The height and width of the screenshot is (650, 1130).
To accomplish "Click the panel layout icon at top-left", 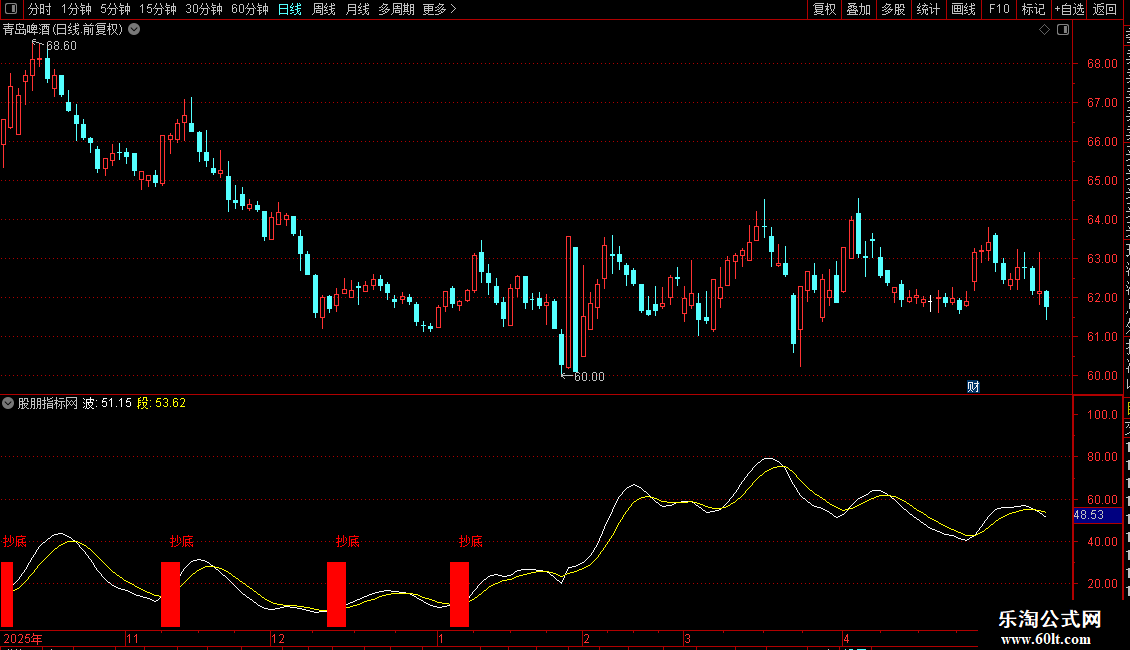I will tap(11, 9).
